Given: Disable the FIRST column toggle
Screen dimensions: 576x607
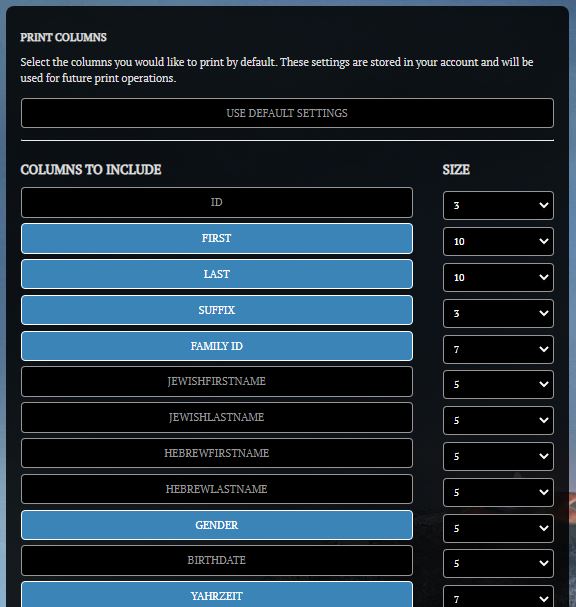Looking at the screenshot, I should coord(217,238).
